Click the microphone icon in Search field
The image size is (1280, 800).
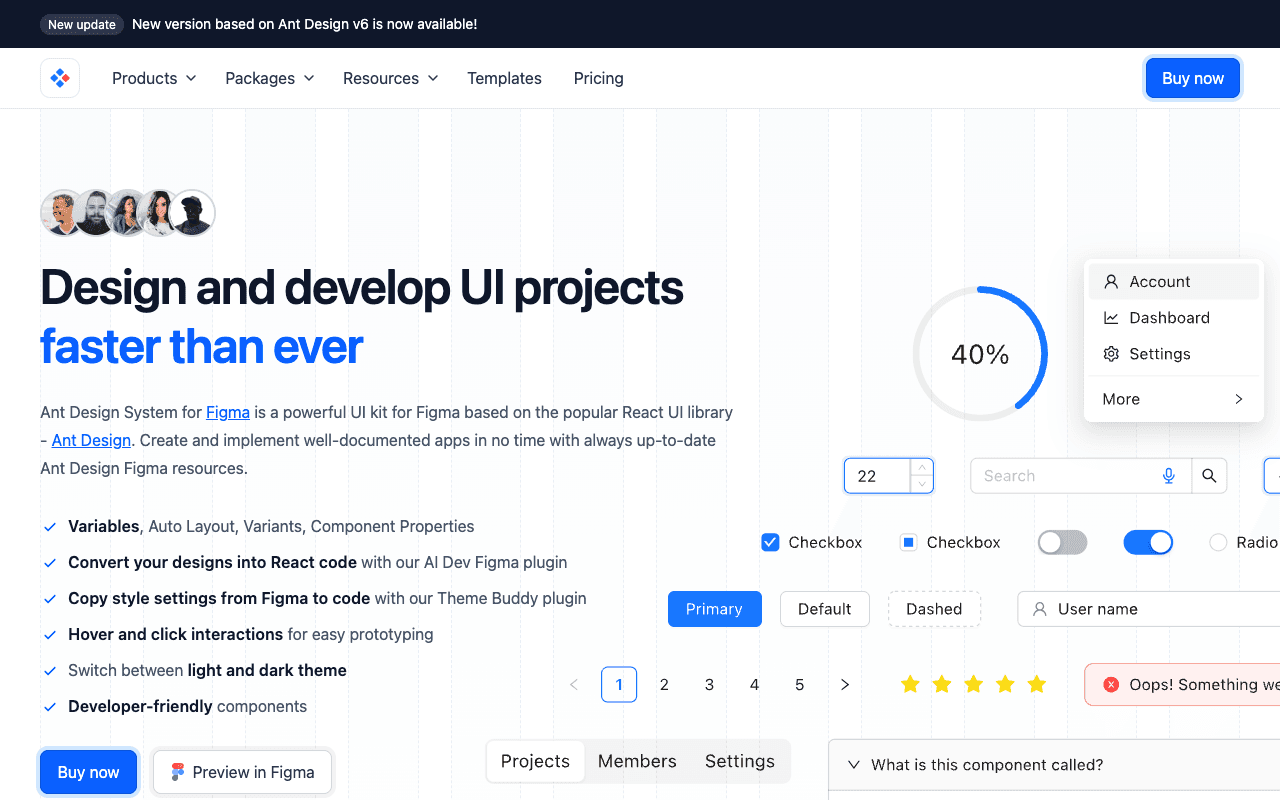coord(1169,476)
